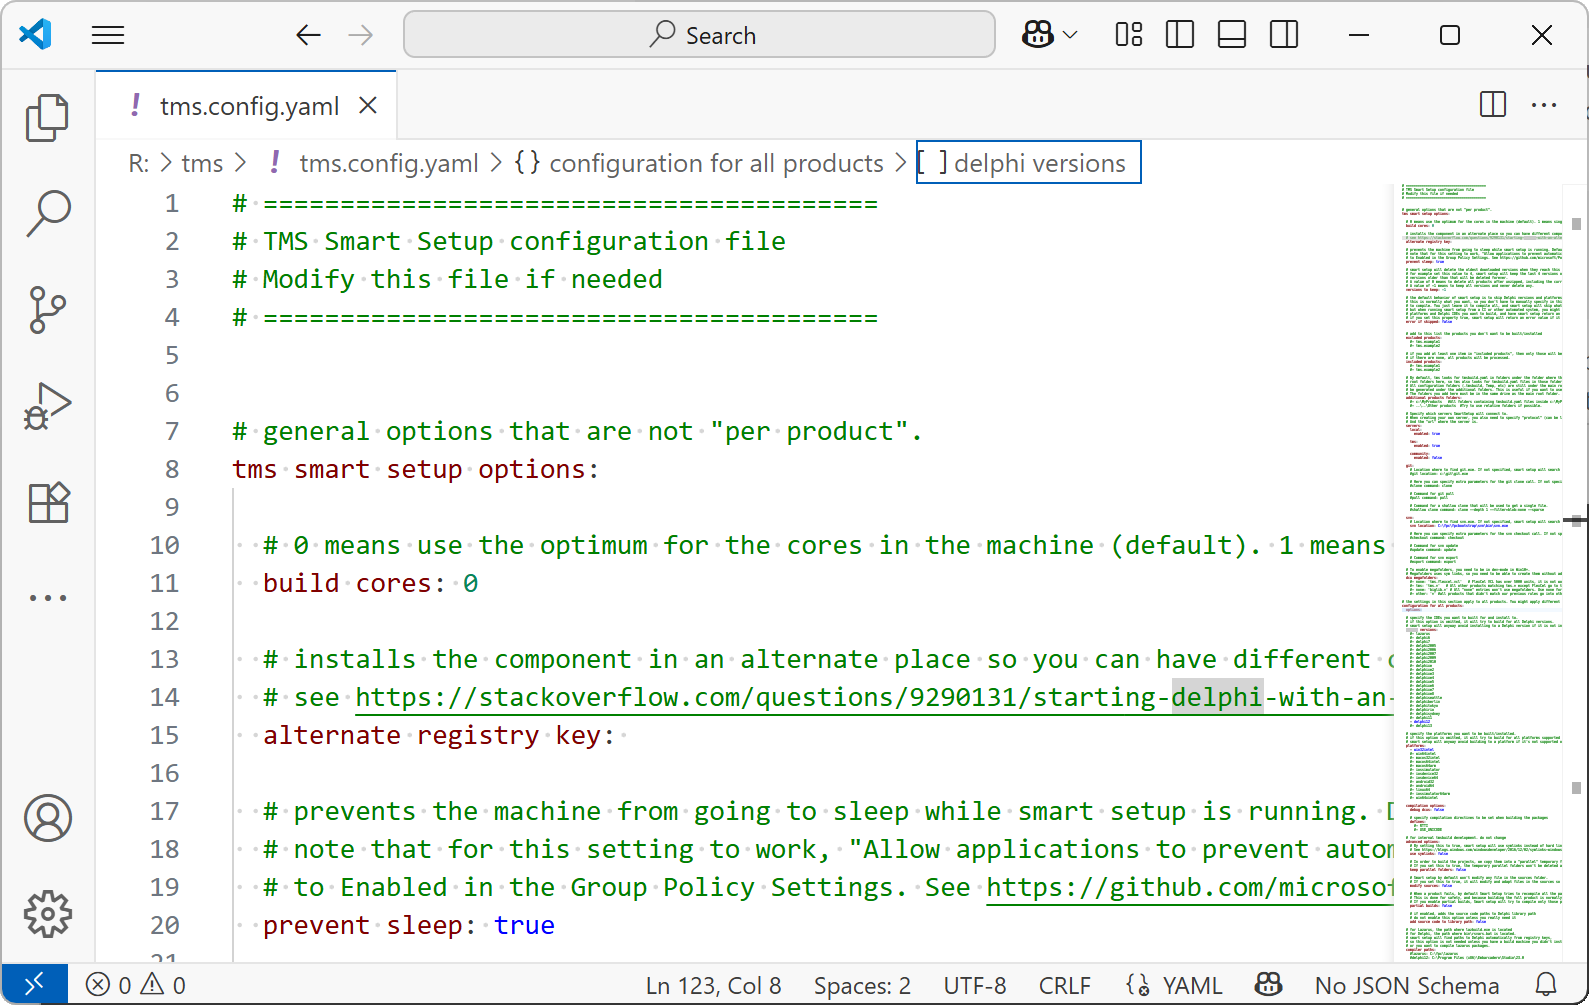Split the editor right
Screen dimensions: 1589x1005
(1493, 104)
